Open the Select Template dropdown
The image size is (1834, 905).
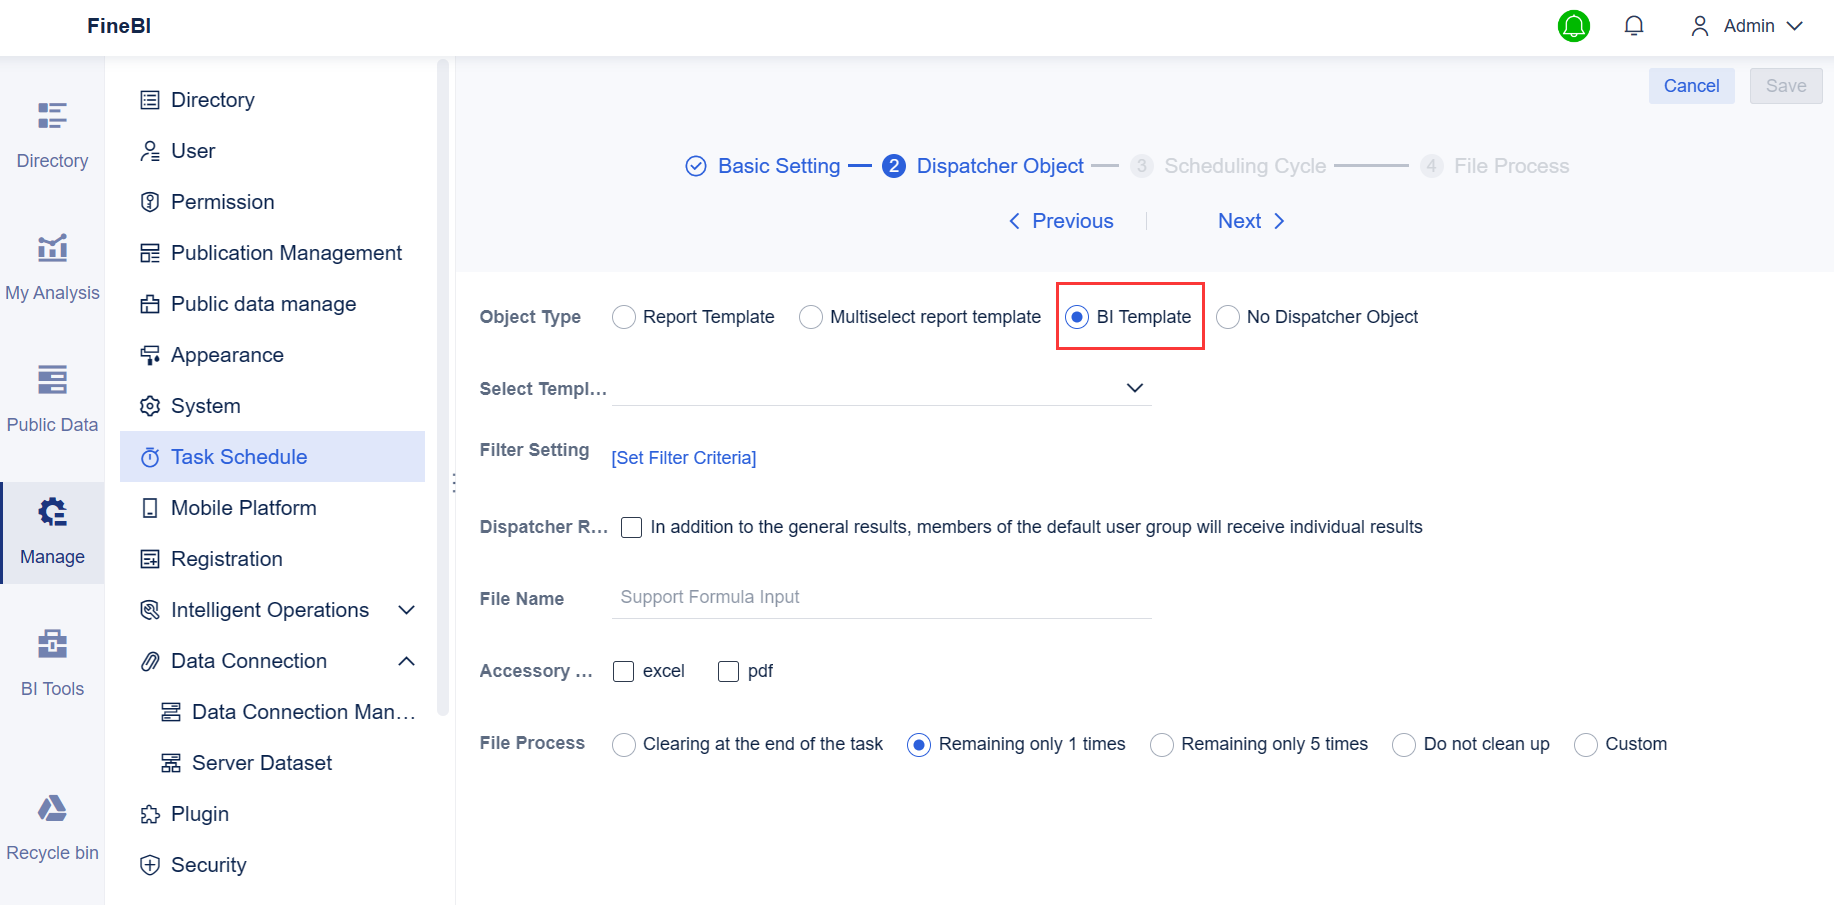pos(1134,388)
